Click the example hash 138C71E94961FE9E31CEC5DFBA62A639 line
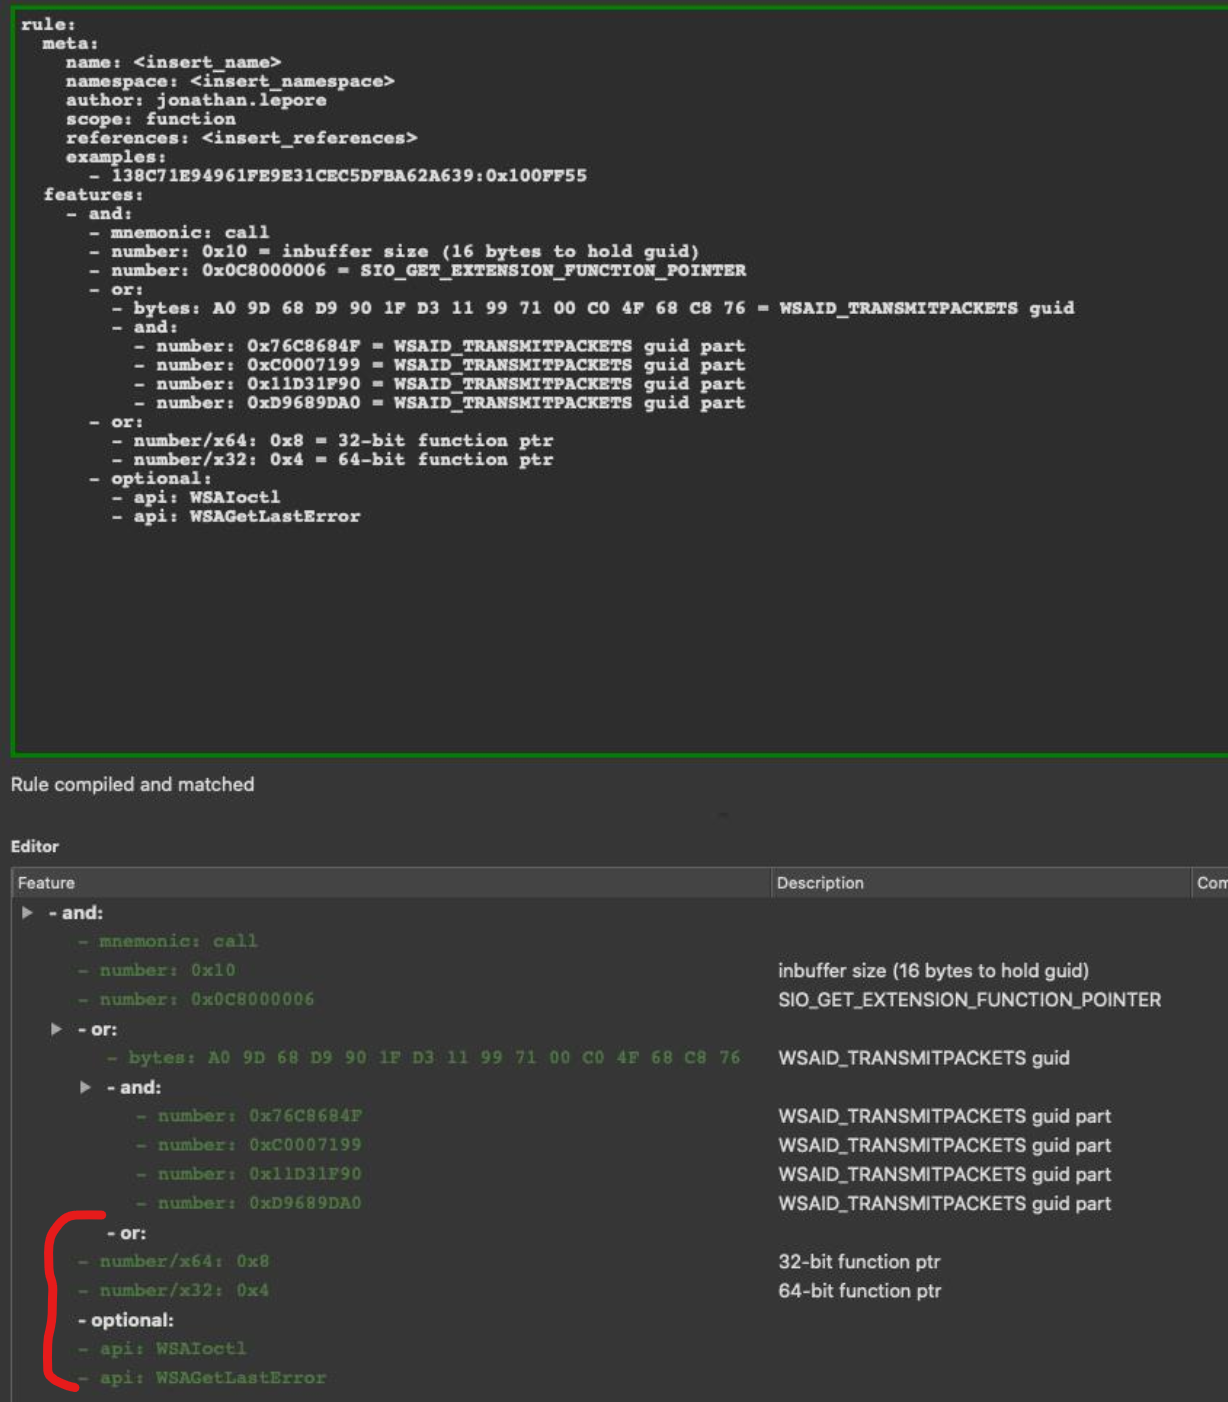 [x=338, y=176]
